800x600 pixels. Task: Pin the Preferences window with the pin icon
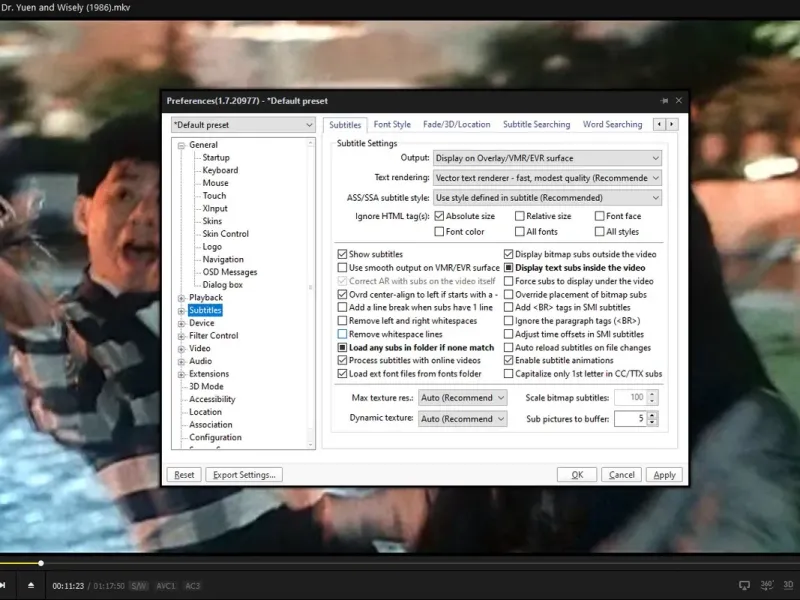(664, 101)
